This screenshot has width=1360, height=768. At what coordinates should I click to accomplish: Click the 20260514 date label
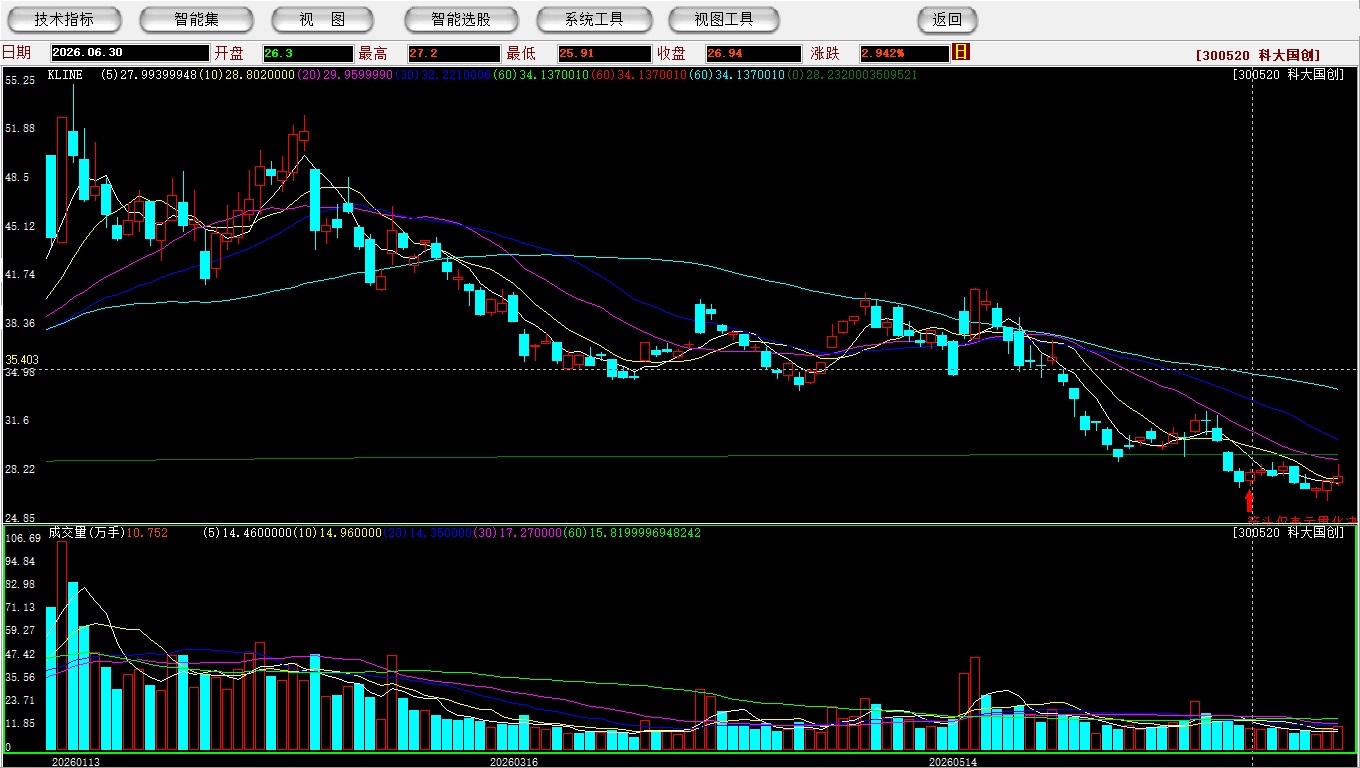click(x=953, y=762)
